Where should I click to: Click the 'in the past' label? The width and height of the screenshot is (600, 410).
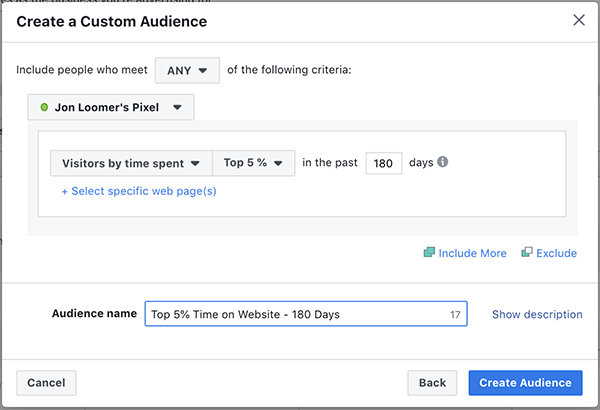tap(330, 163)
